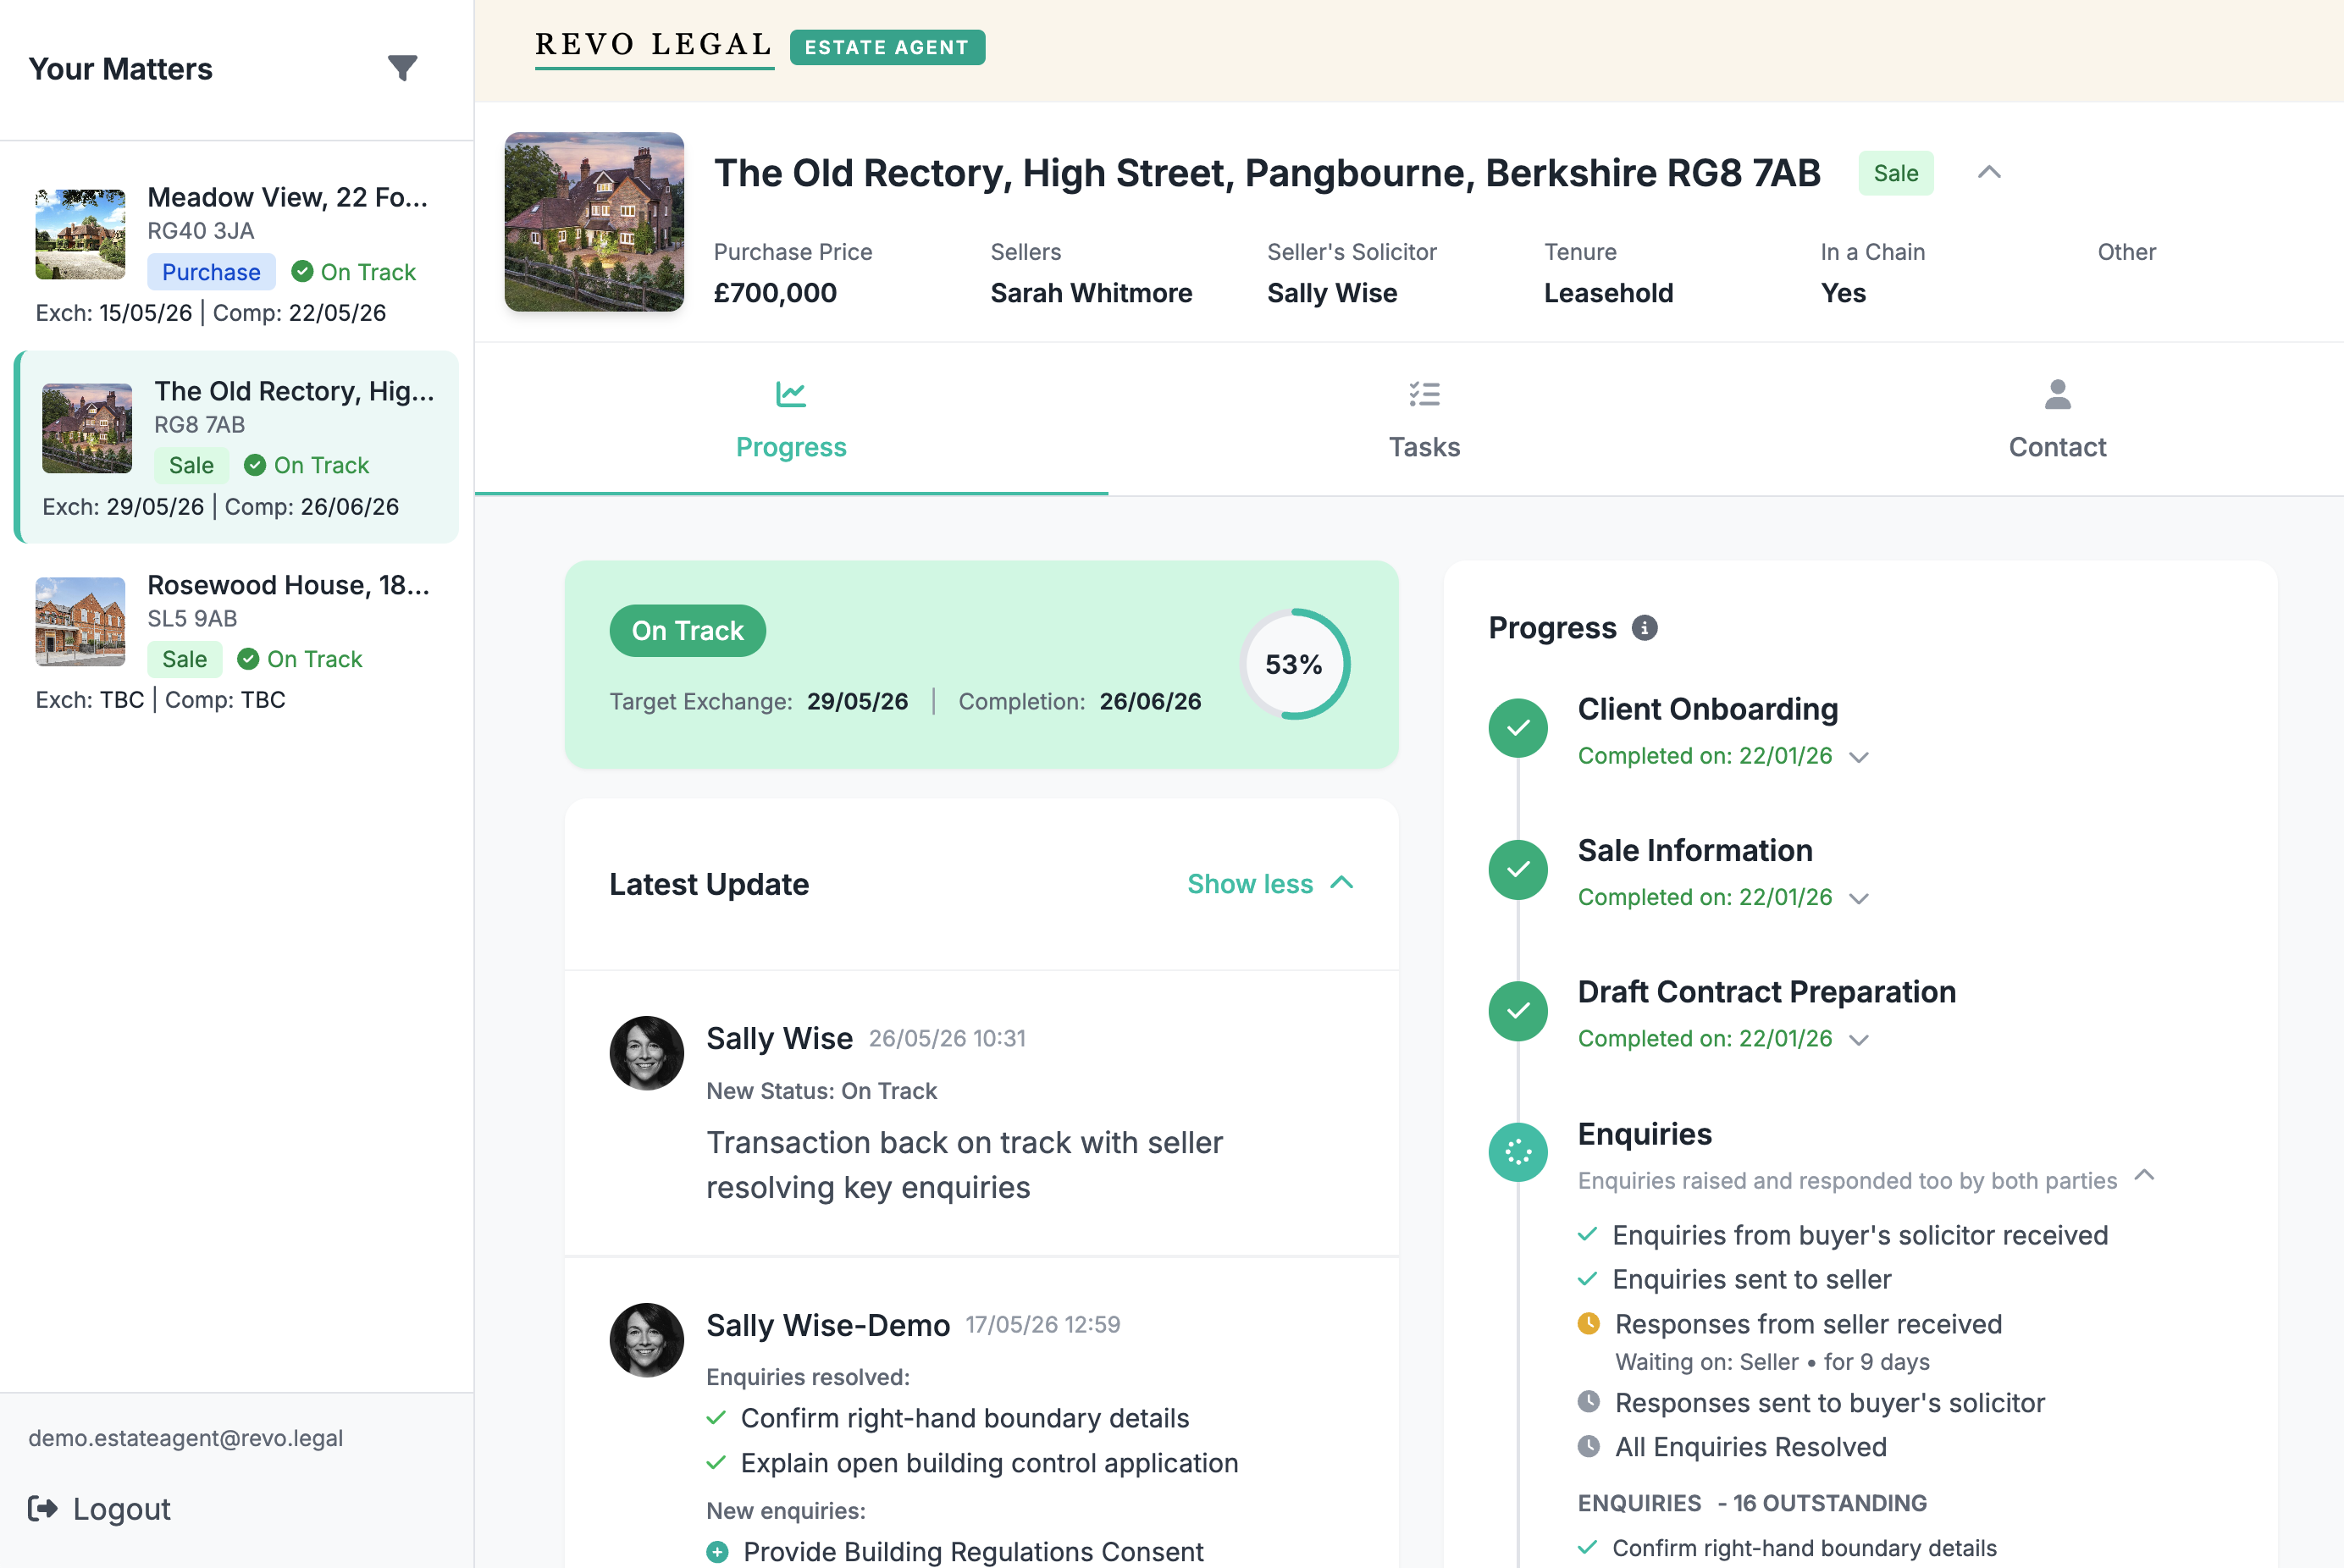Click the On Track tick icon for The Old Rectory
The width and height of the screenshot is (2344, 1568).
(255, 465)
